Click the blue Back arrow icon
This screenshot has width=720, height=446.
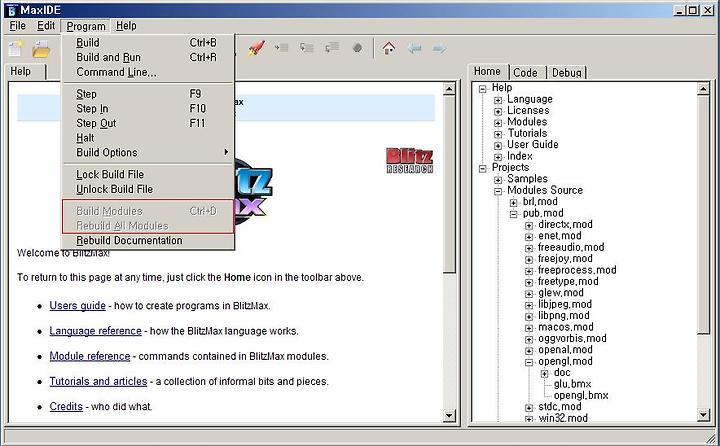point(414,48)
